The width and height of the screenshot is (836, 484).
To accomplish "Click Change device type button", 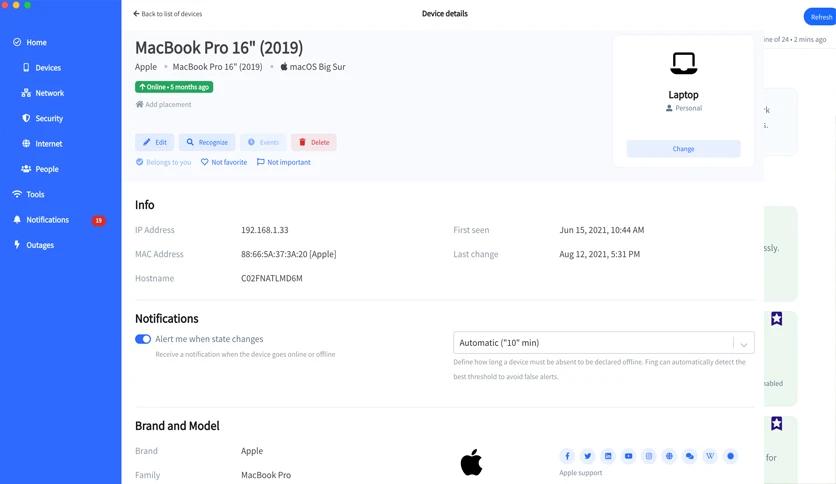I will [x=684, y=149].
